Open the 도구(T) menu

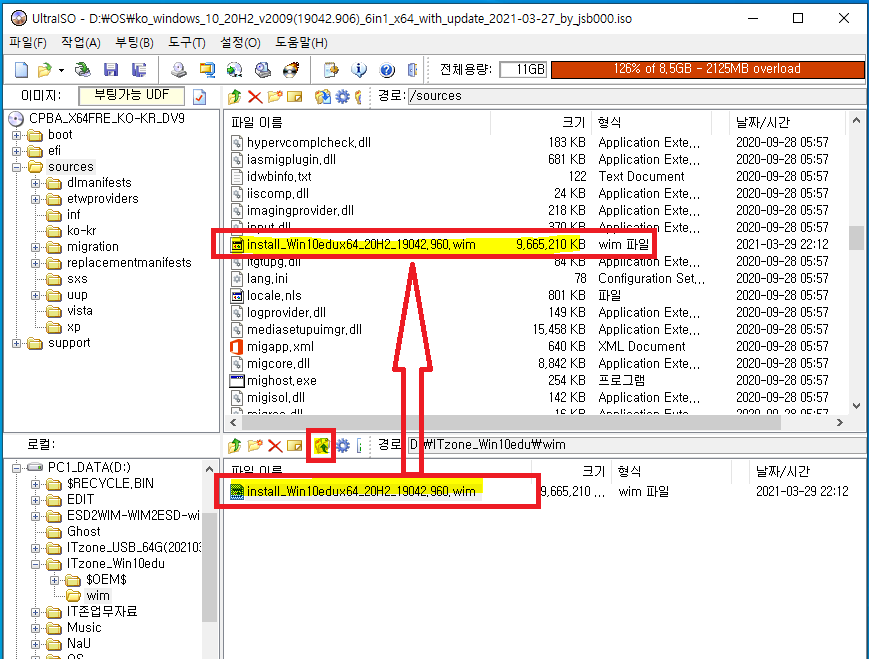click(187, 43)
